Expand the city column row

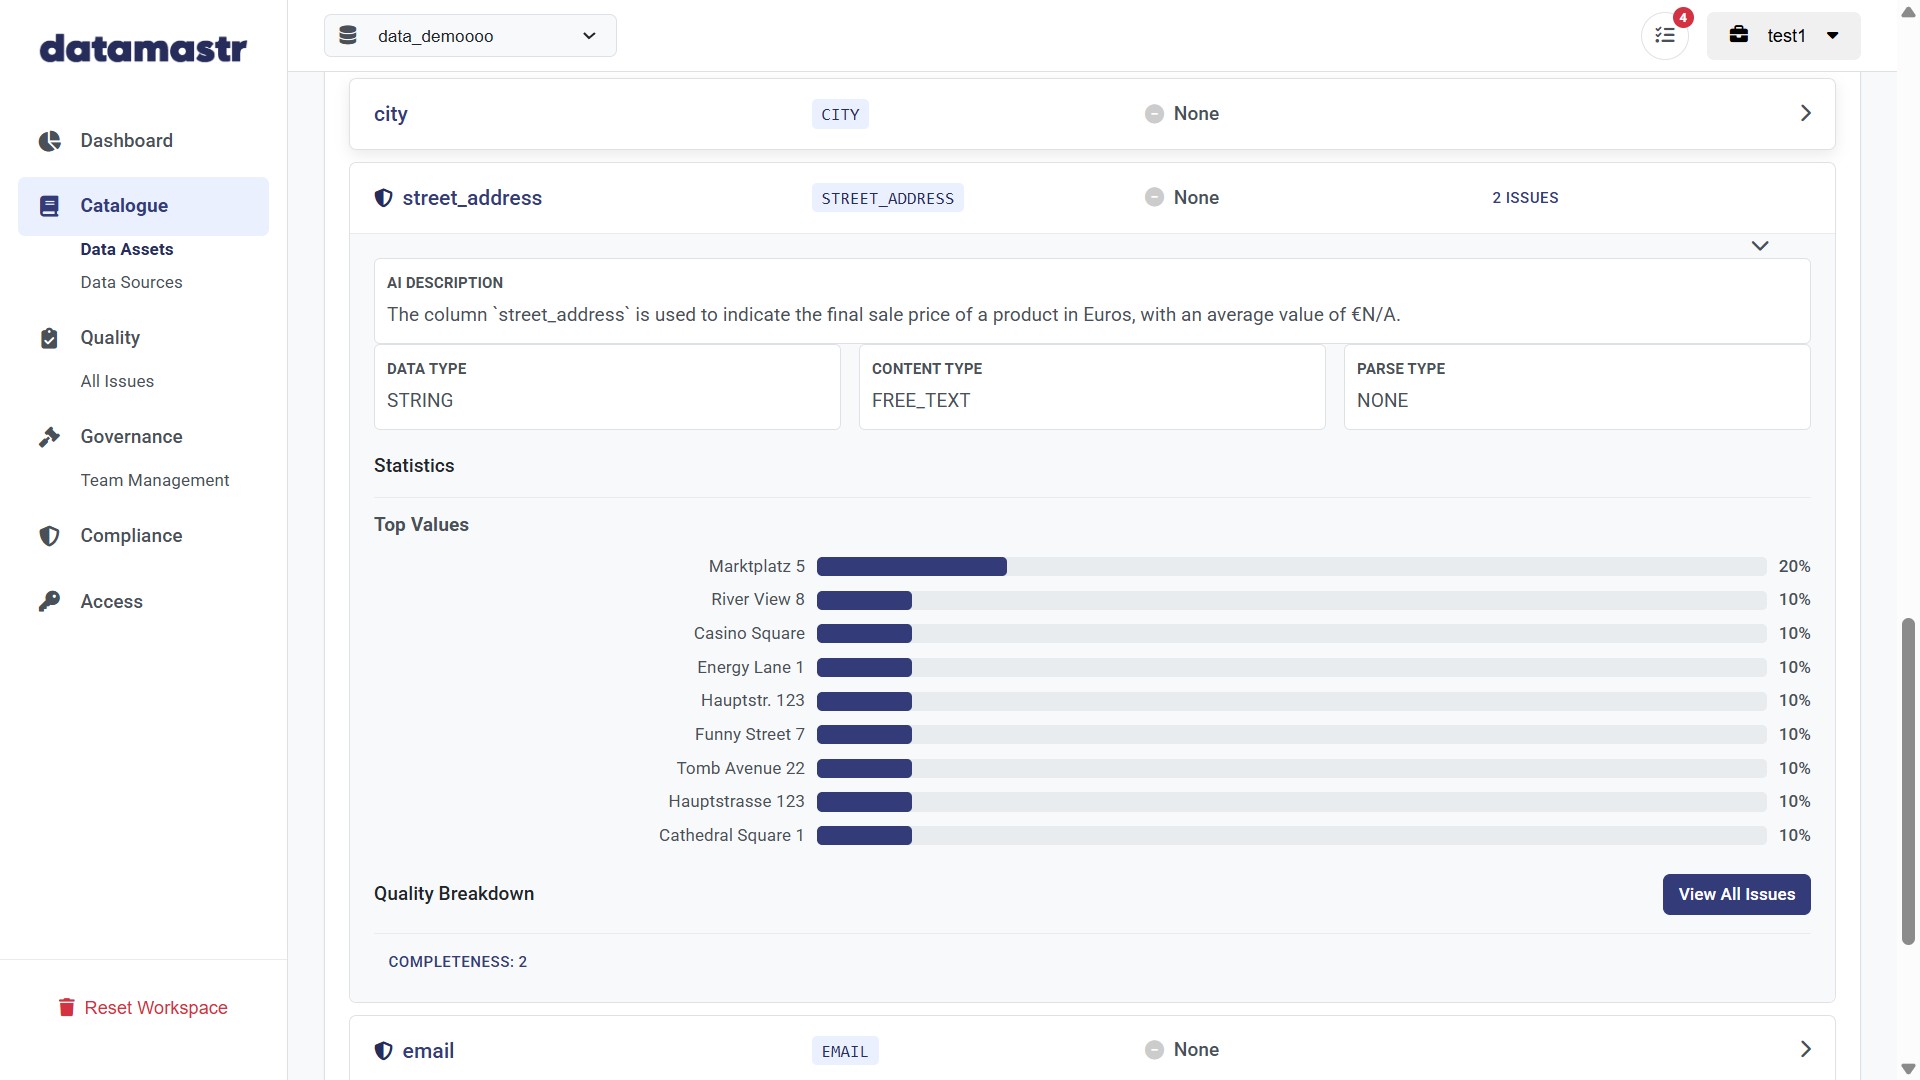pos(1805,114)
